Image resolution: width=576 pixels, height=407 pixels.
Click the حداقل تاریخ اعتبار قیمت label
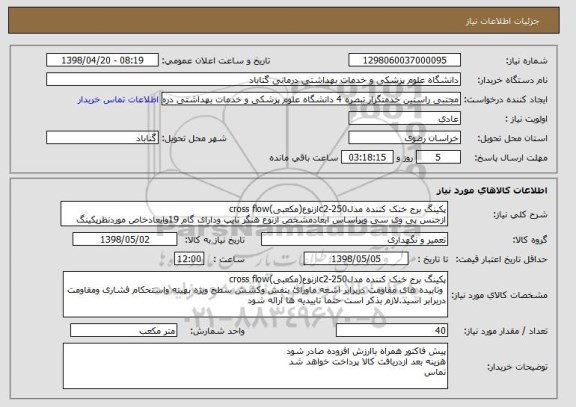(x=501, y=260)
